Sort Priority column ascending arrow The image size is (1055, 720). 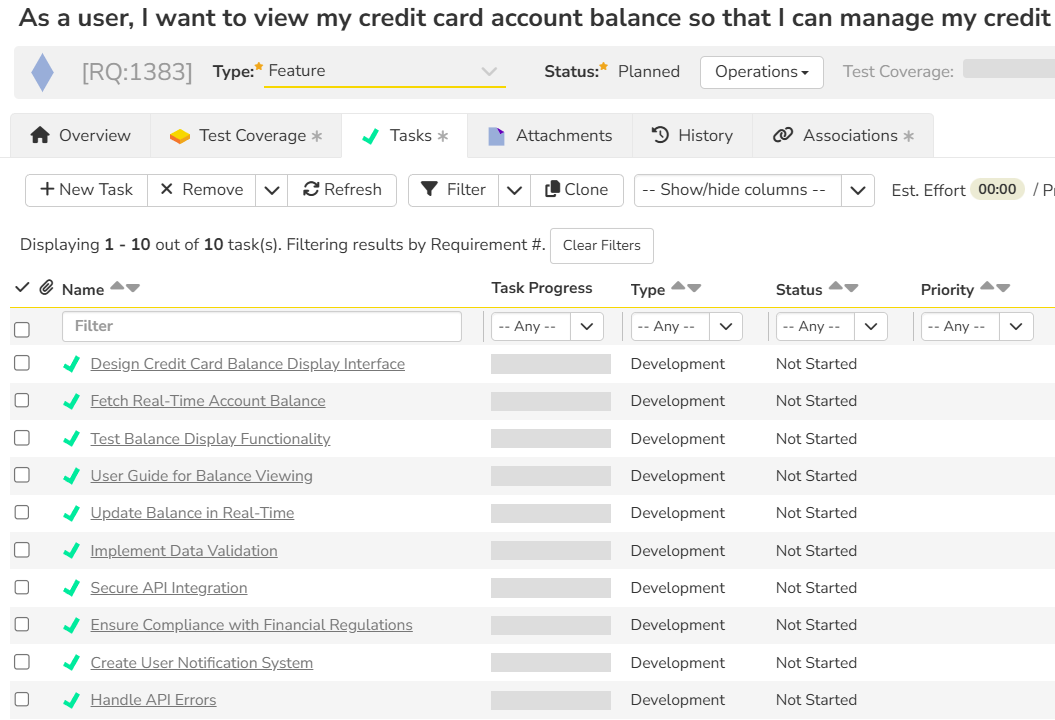click(x=987, y=288)
